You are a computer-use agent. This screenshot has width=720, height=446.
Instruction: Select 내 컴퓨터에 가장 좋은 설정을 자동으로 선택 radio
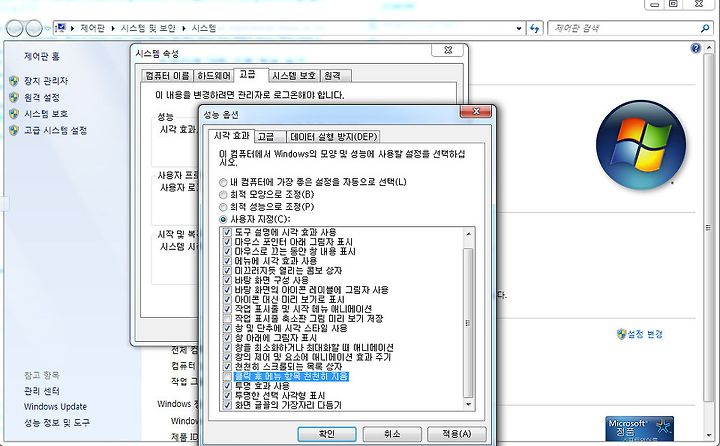coord(223,182)
